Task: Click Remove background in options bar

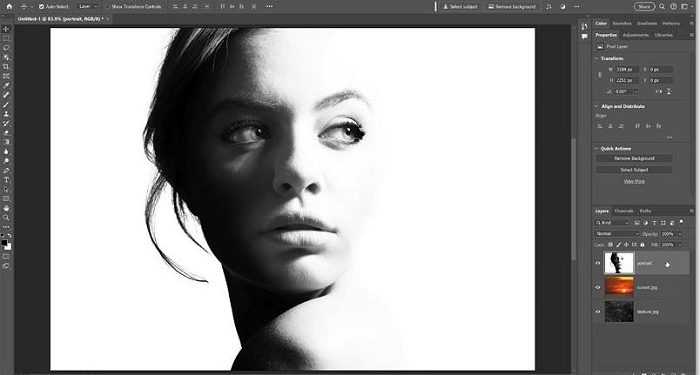Action: (512, 7)
